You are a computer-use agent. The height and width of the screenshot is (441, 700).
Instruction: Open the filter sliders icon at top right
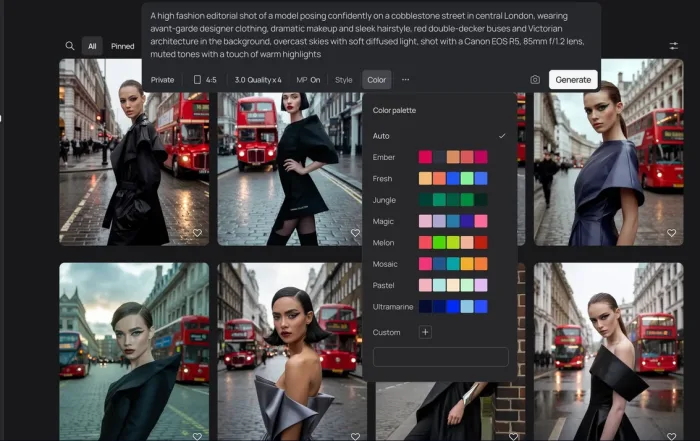674,46
